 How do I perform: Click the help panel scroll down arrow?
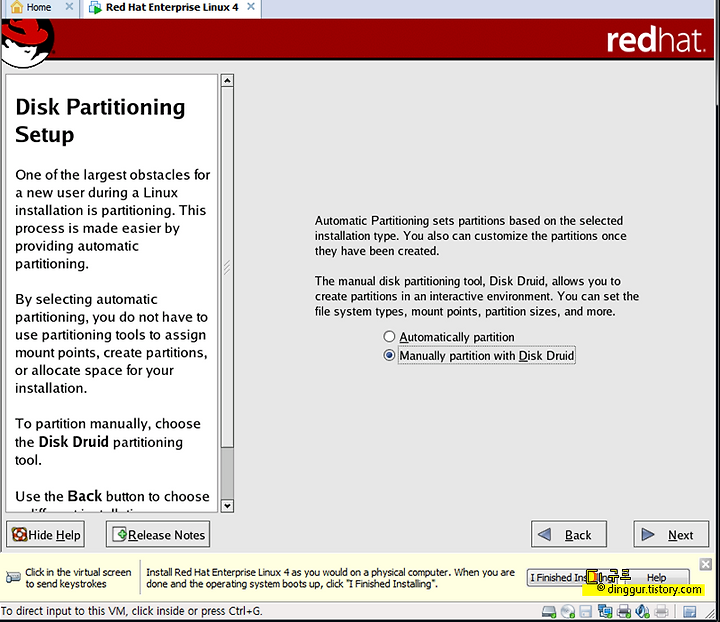(227, 506)
